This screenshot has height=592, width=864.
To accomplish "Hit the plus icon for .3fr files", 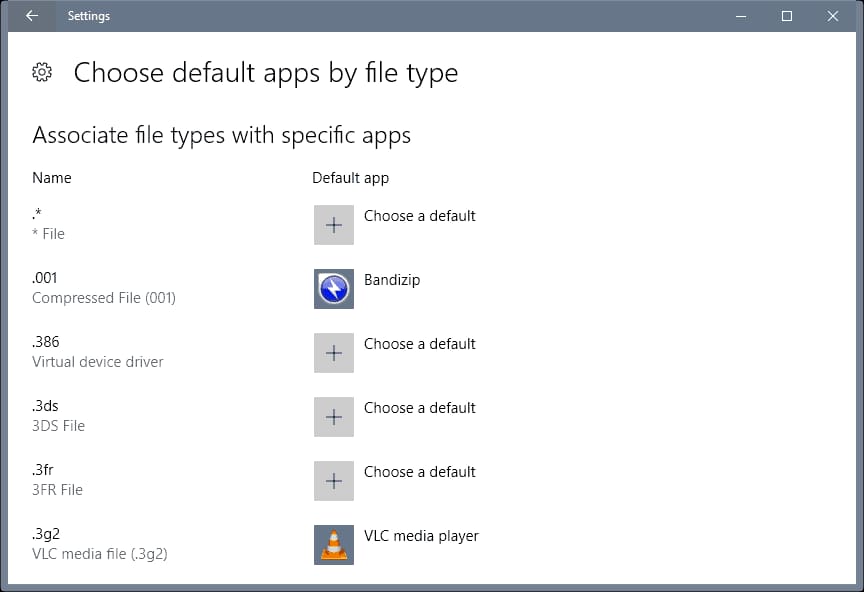I will (x=333, y=481).
